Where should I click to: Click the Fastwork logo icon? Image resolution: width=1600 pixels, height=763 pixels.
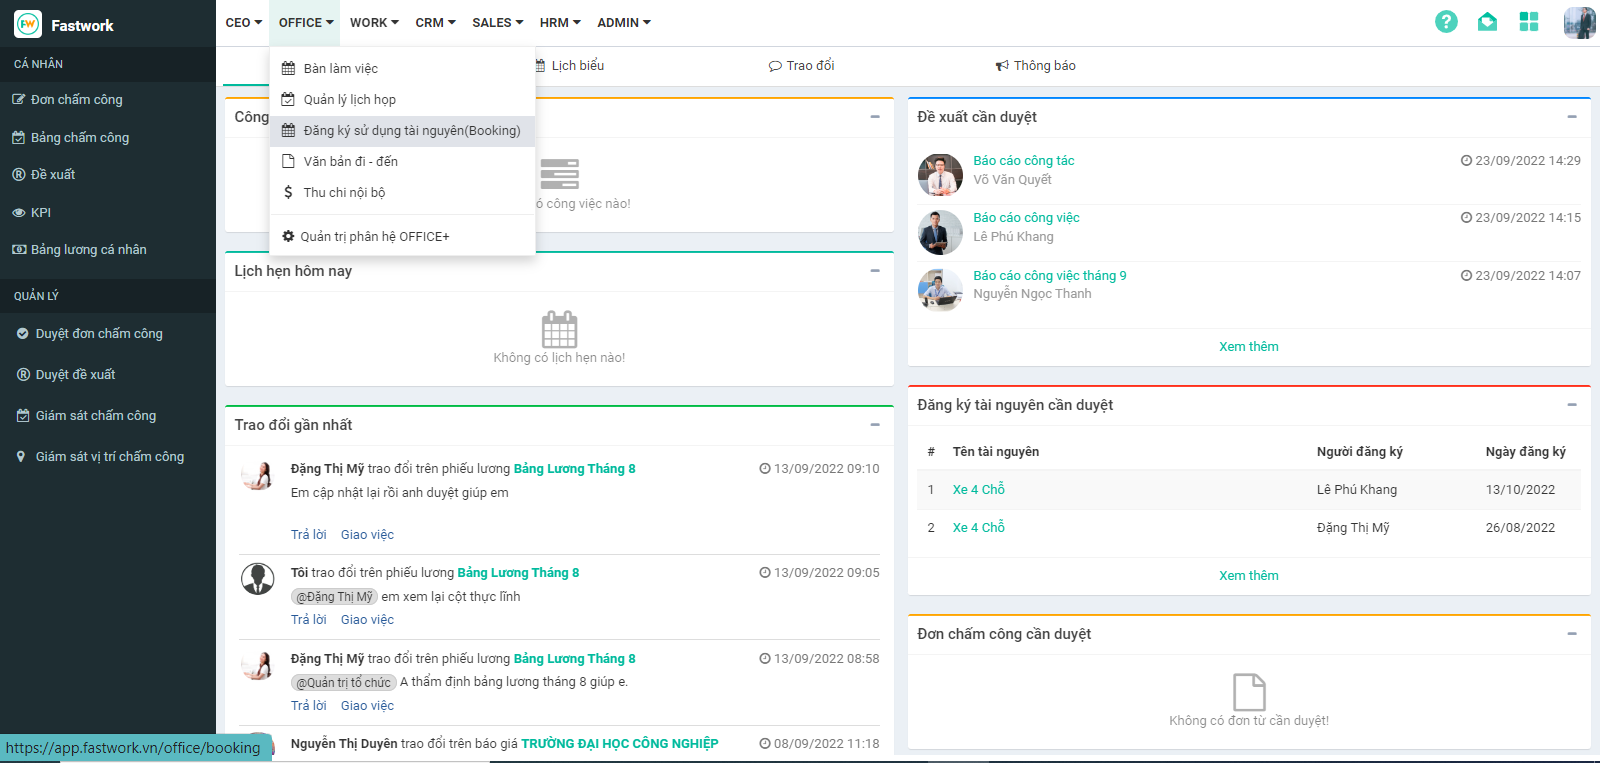[x=27, y=24]
